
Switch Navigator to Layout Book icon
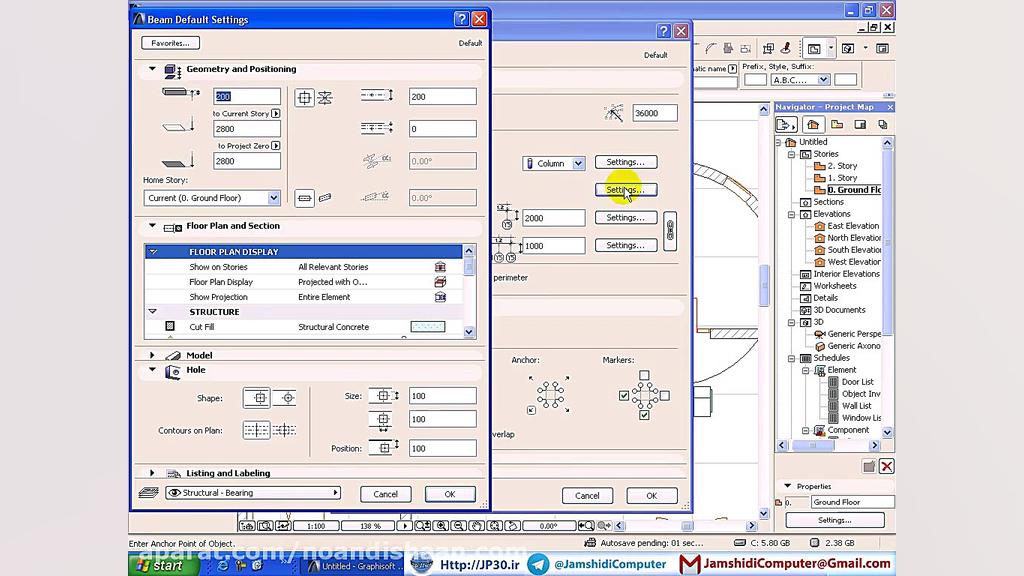(860, 125)
